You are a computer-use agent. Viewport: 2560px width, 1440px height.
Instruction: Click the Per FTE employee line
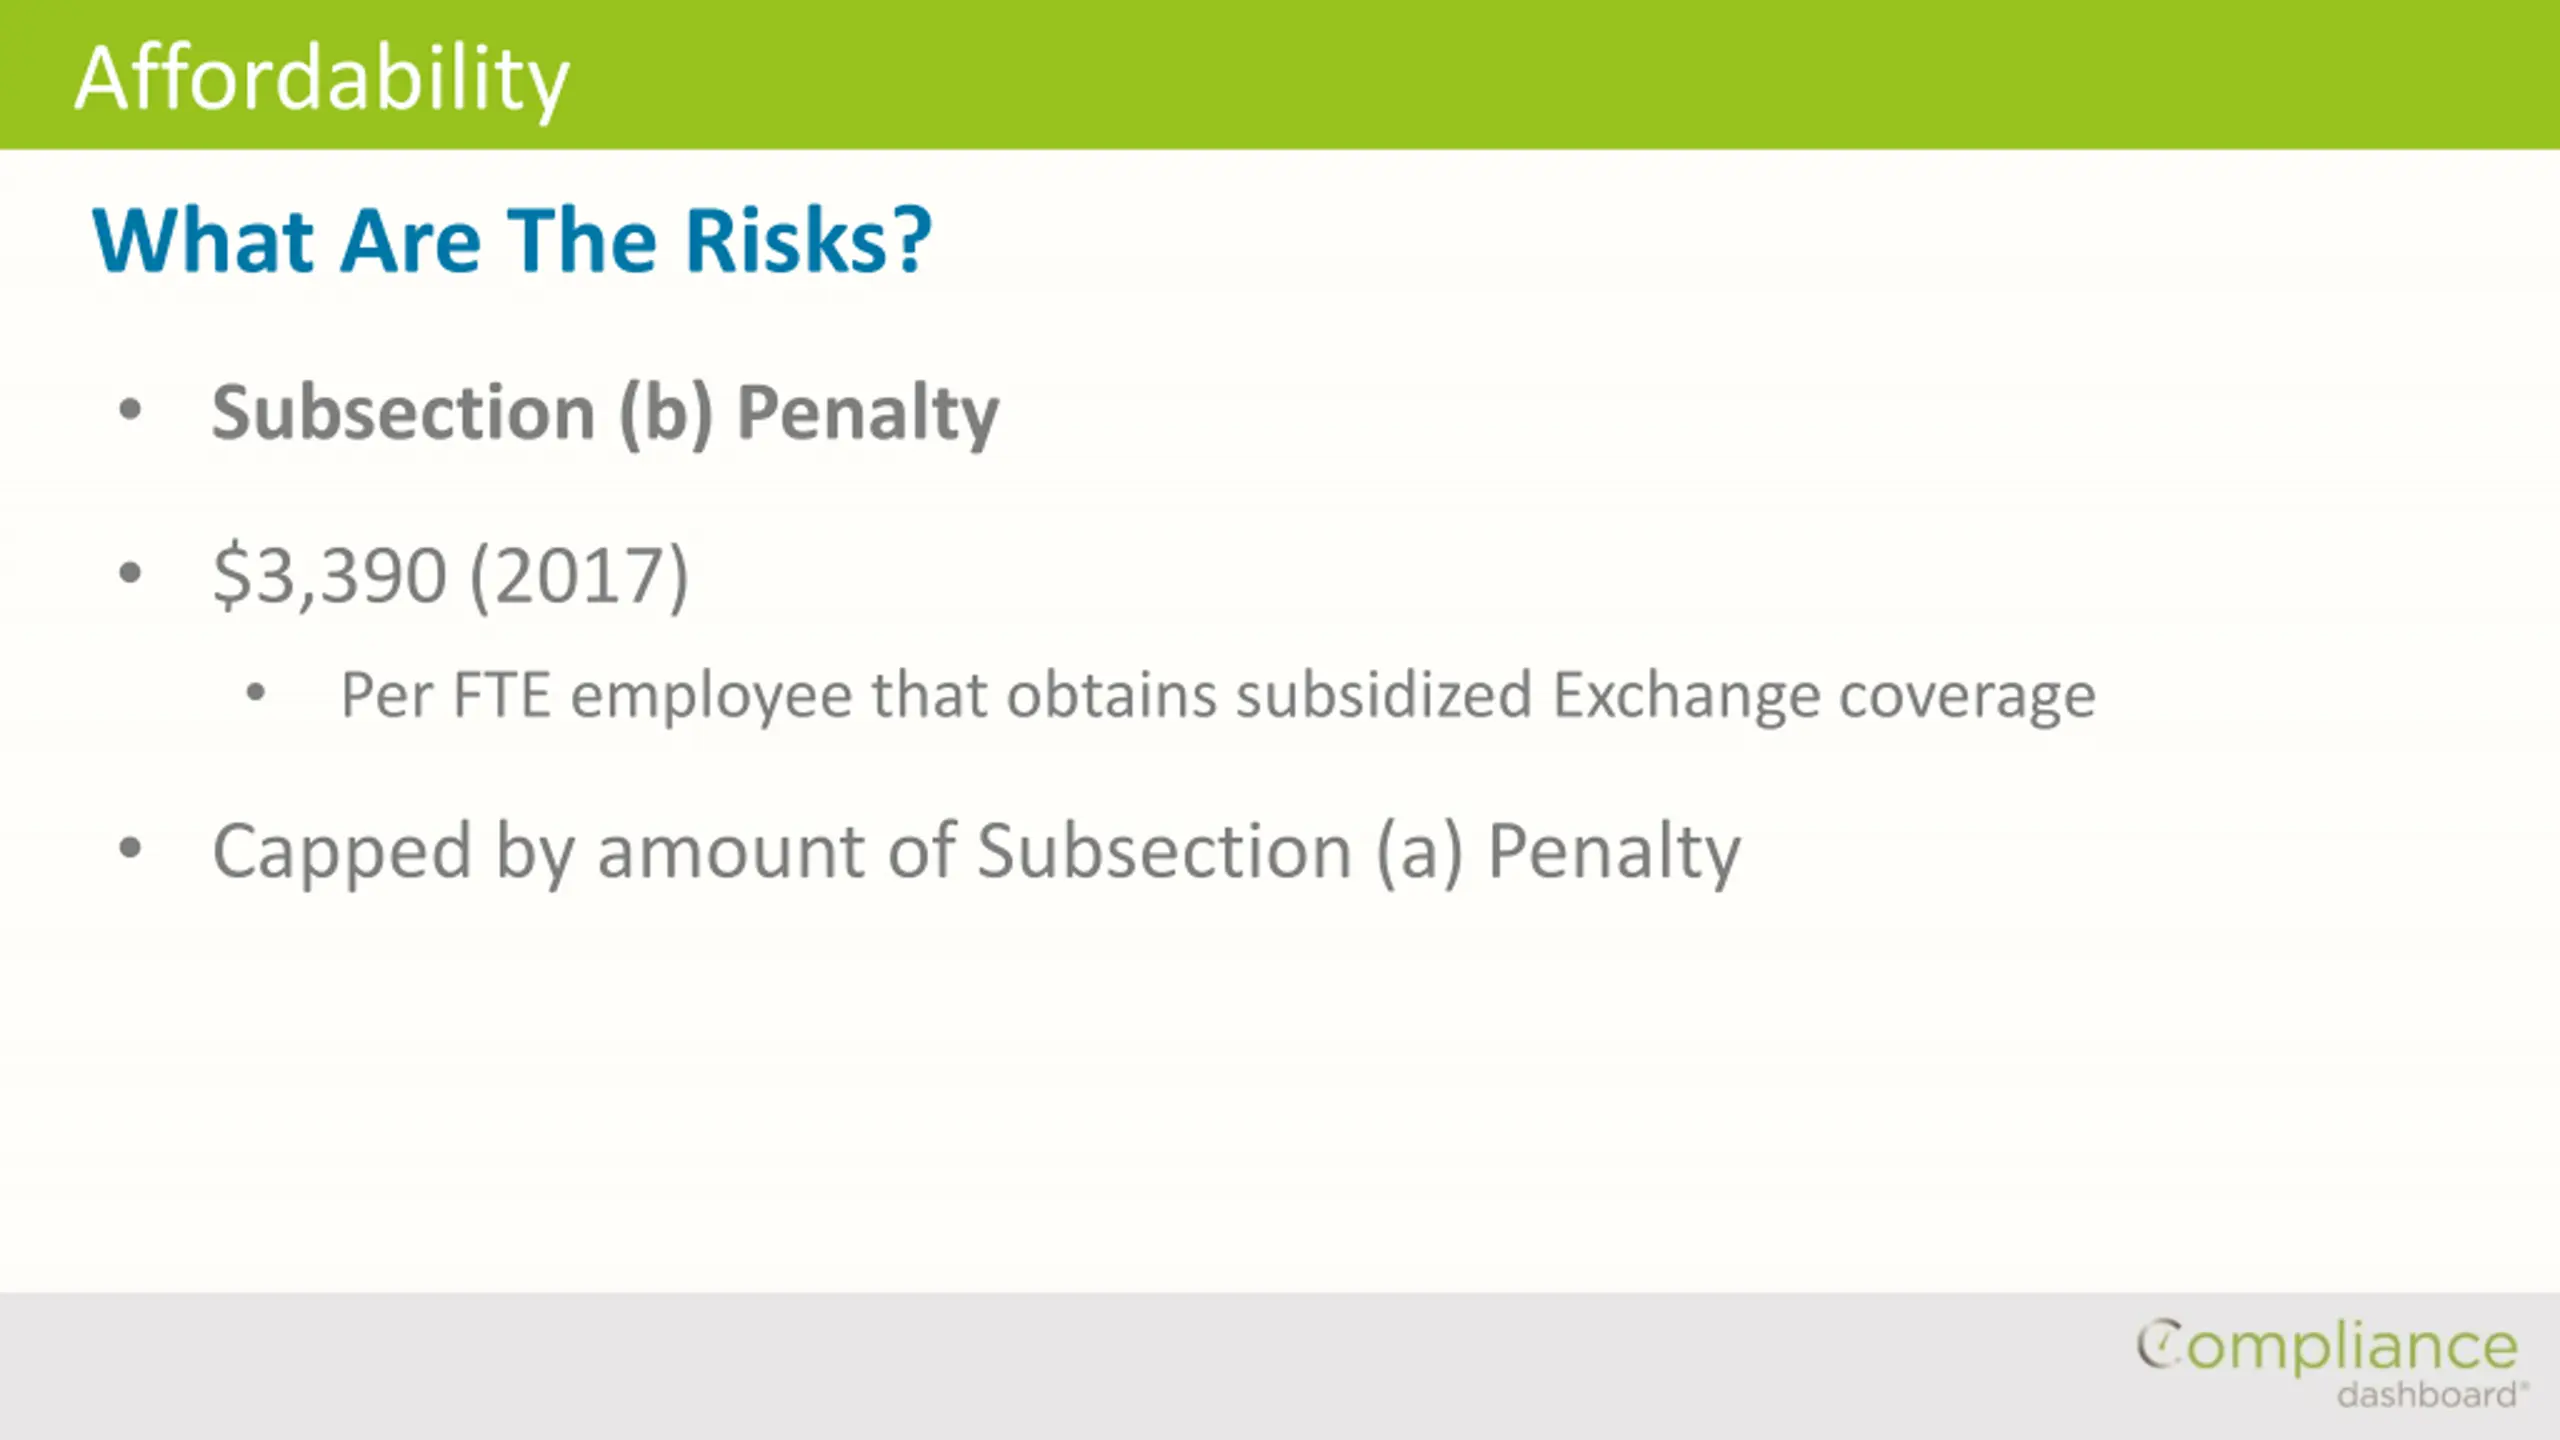[x=1218, y=695]
